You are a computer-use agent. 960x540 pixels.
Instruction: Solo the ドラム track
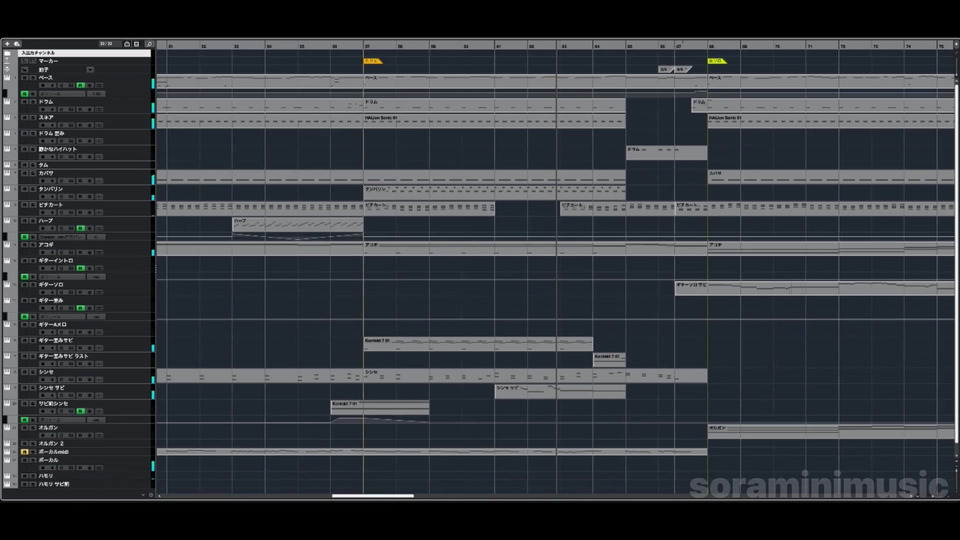tap(32, 102)
